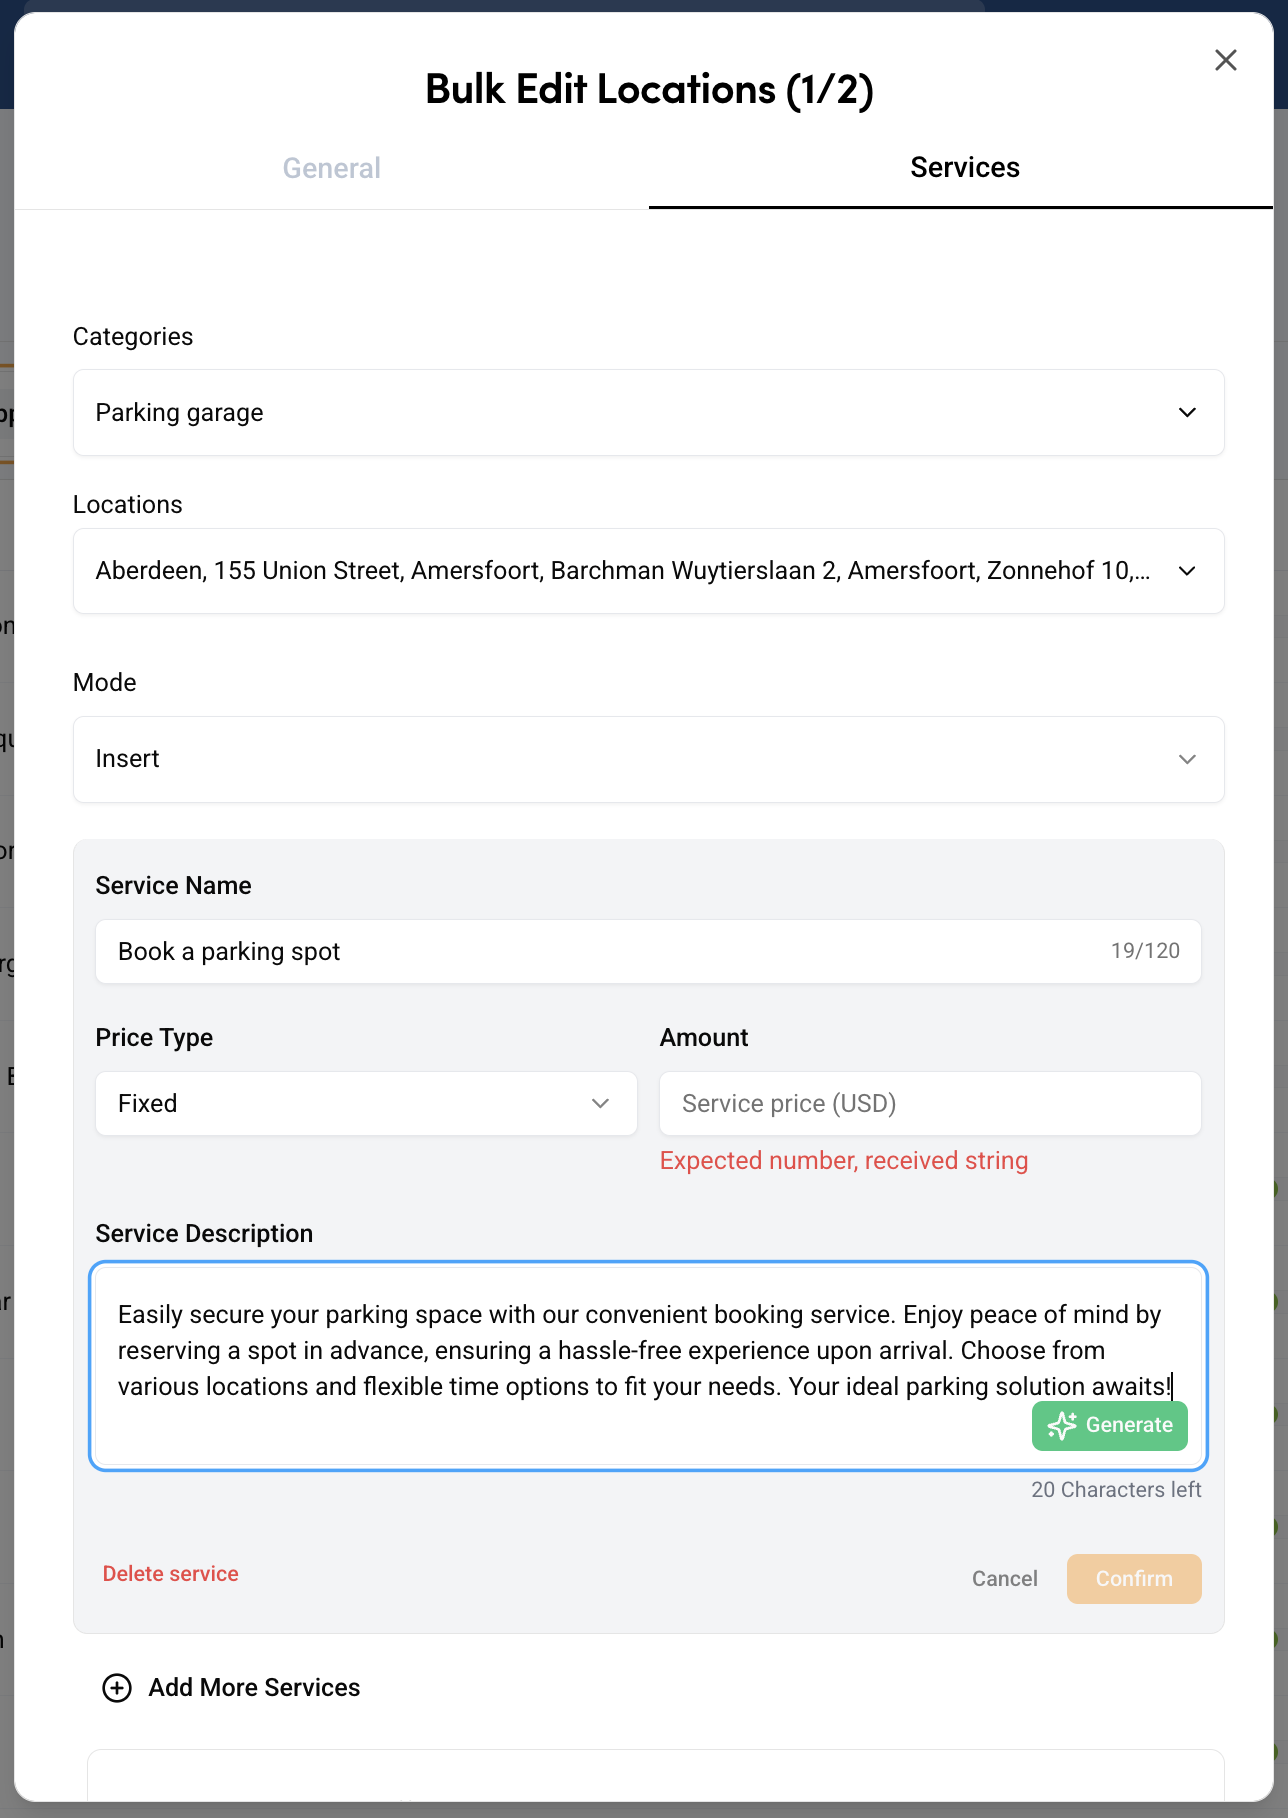
Task: Click inside the Service Description text area
Action: (648, 1366)
